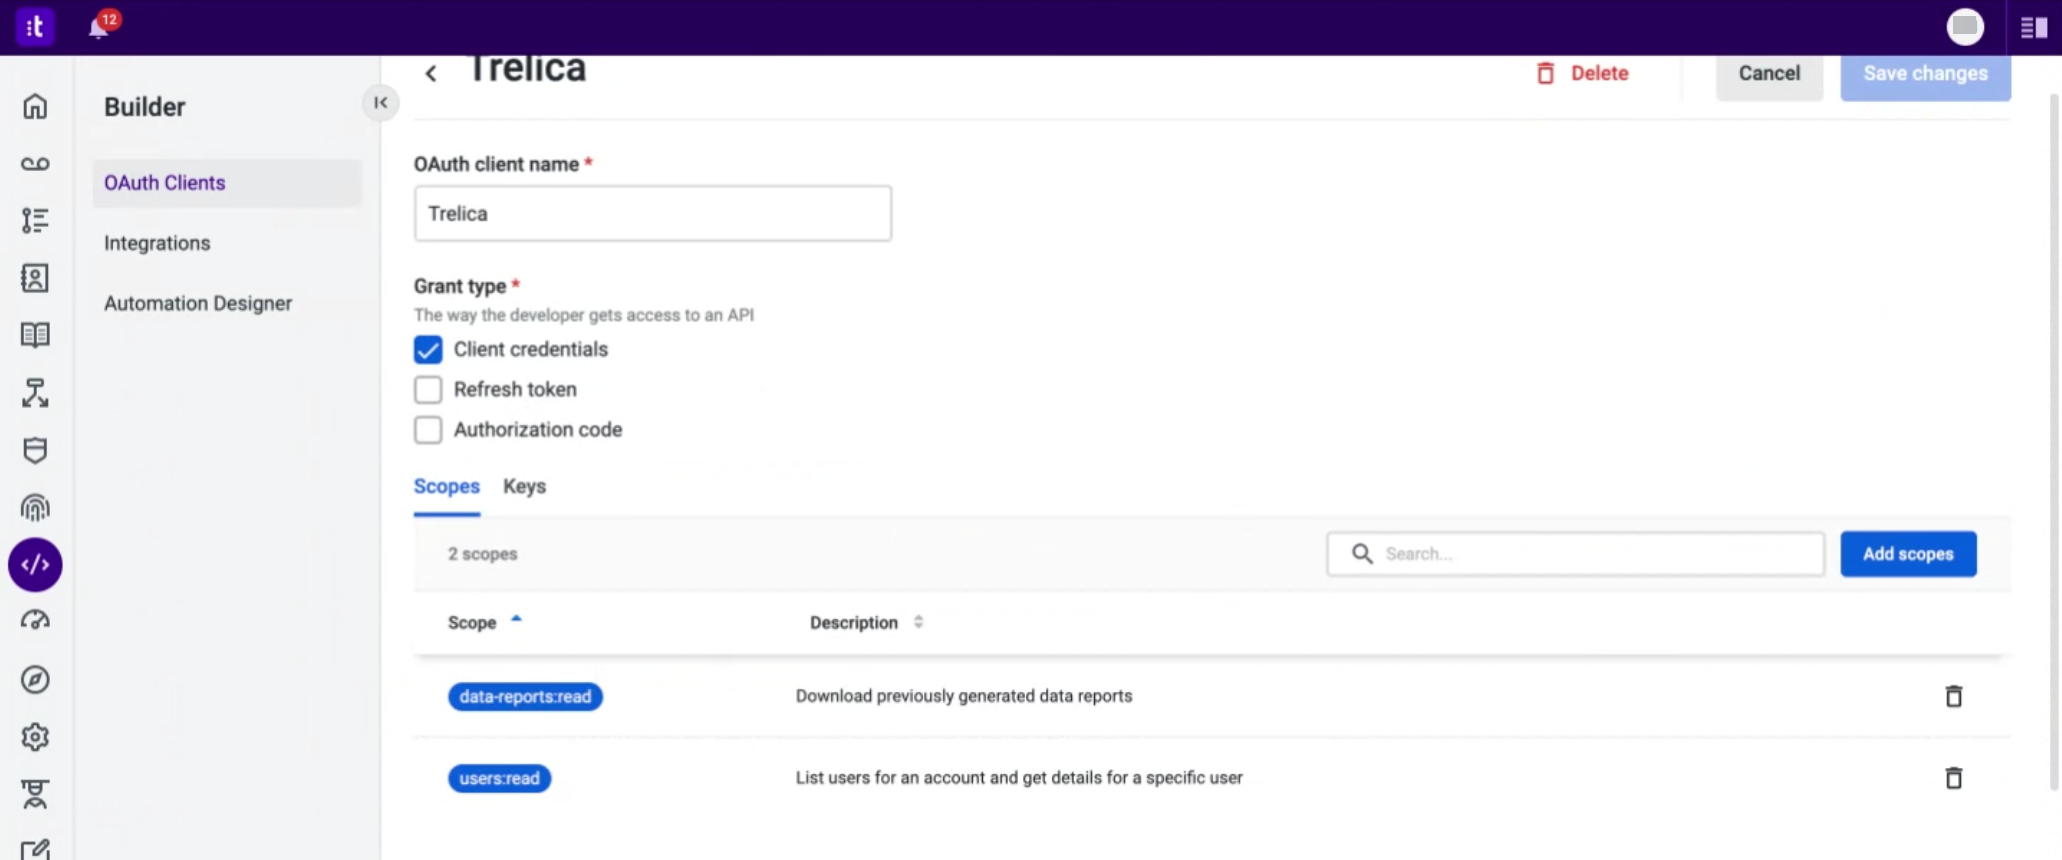Viewport: 2062px width, 860px height.
Task: Open the DNA-style sidebar icon
Action: click(x=35, y=794)
